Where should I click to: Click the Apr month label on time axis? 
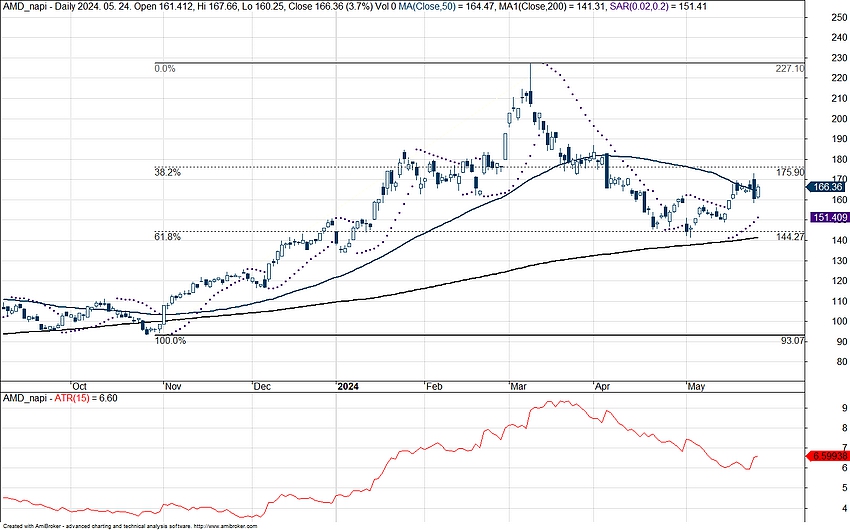click(603, 386)
